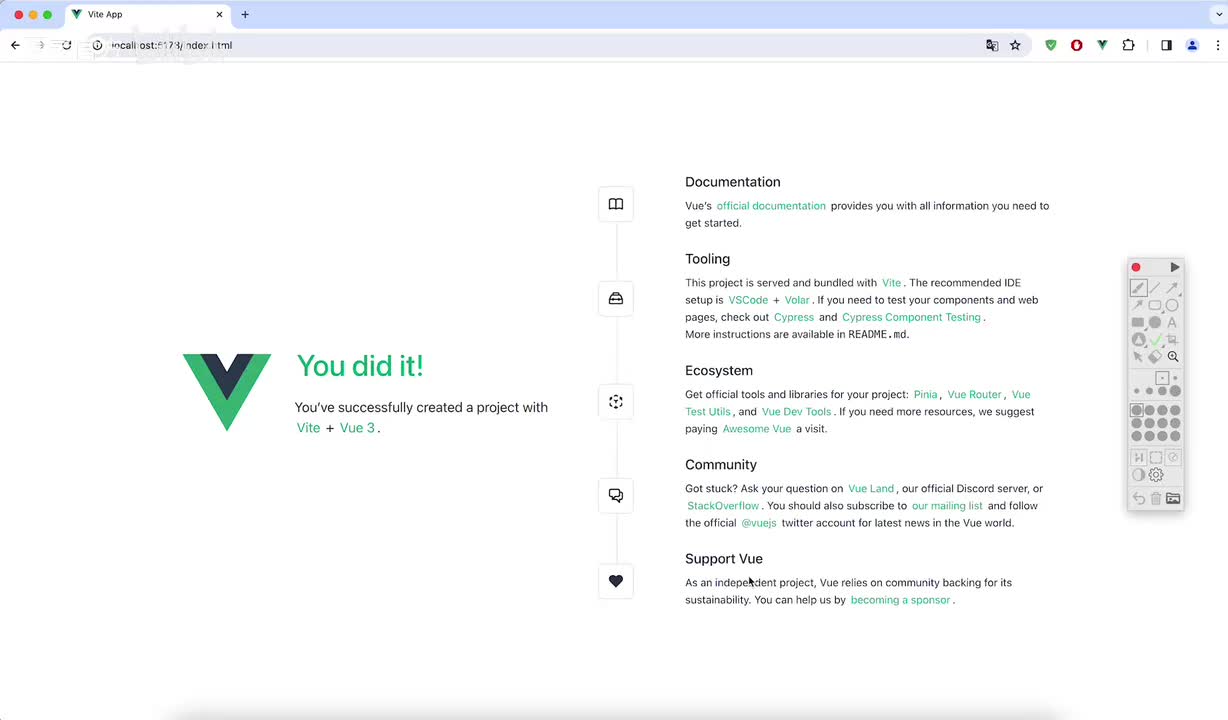
Task: Pick the largest brush size dot
Action: click(x=1175, y=391)
